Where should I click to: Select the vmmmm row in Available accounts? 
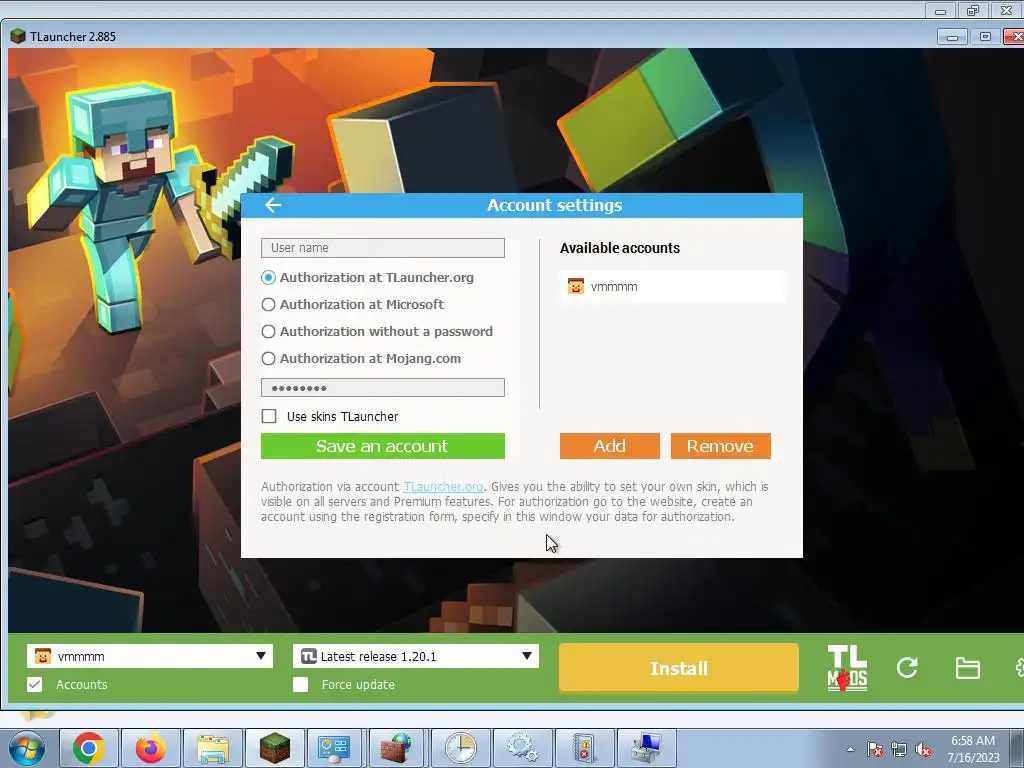(x=673, y=286)
